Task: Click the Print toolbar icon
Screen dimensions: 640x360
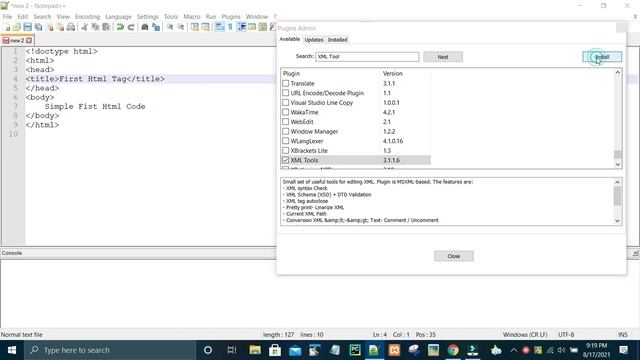Action: (x=71, y=27)
